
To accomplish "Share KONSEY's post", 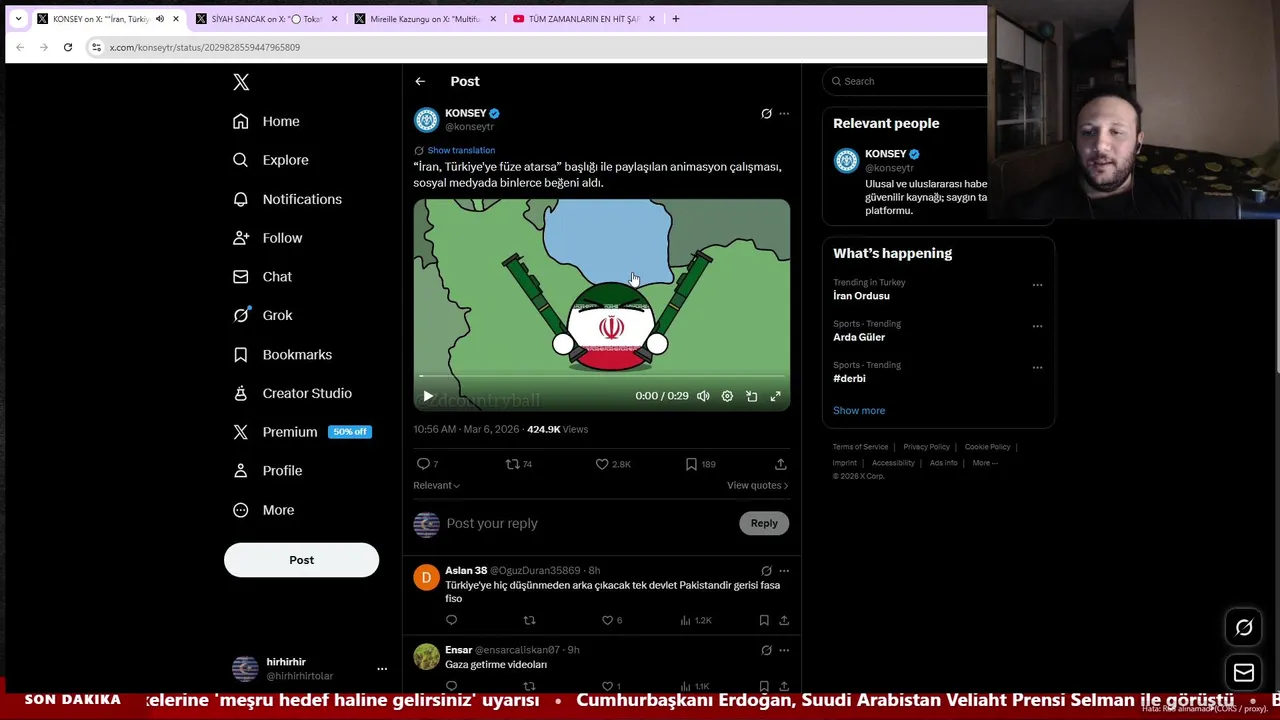I will click(781, 464).
